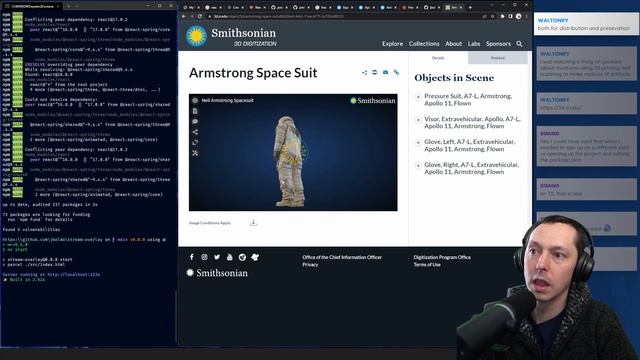Toggle fullscreen icon in the 3D viewer
The image size is (640, 360).
tap(195, 142)
